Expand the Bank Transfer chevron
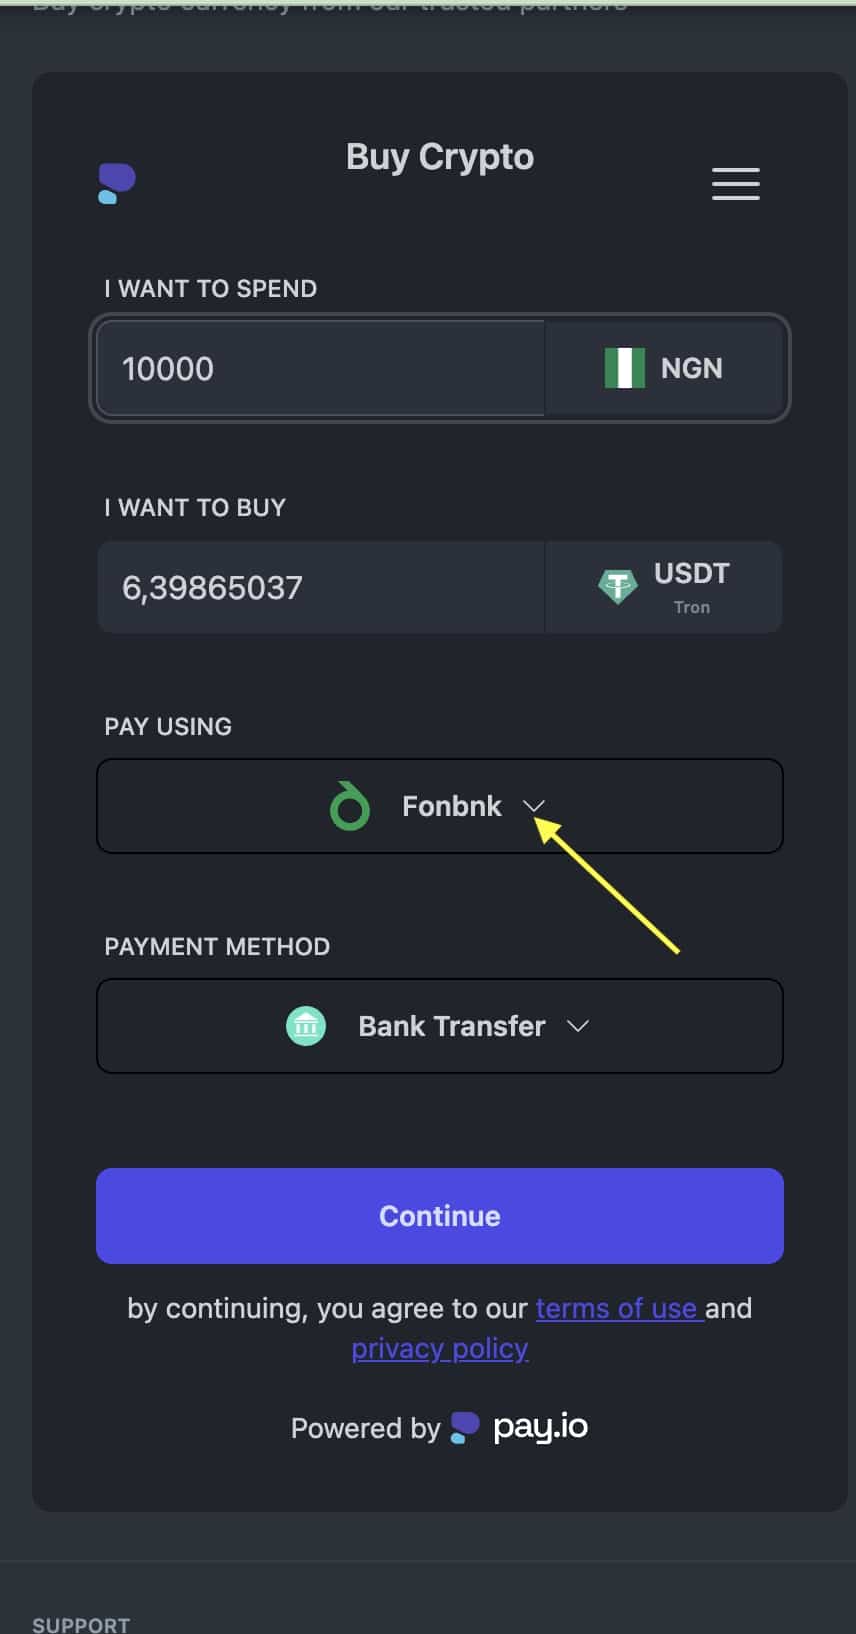This screenshot has height=1634, width=856. click(578, 1026)
